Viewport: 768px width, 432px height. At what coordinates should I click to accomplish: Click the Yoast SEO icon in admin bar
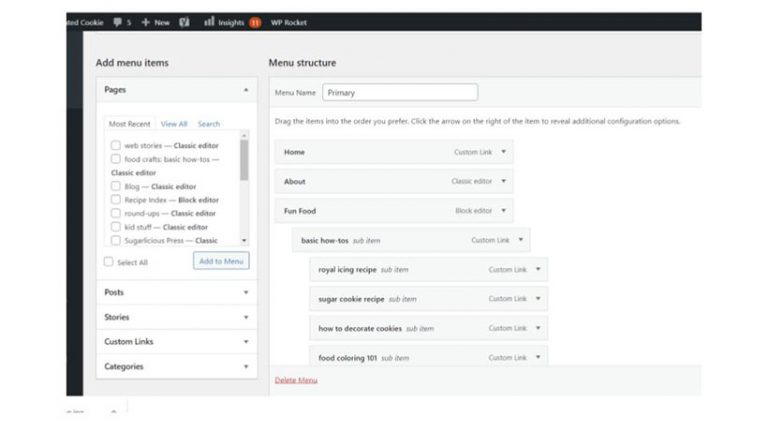click(185, 22)
